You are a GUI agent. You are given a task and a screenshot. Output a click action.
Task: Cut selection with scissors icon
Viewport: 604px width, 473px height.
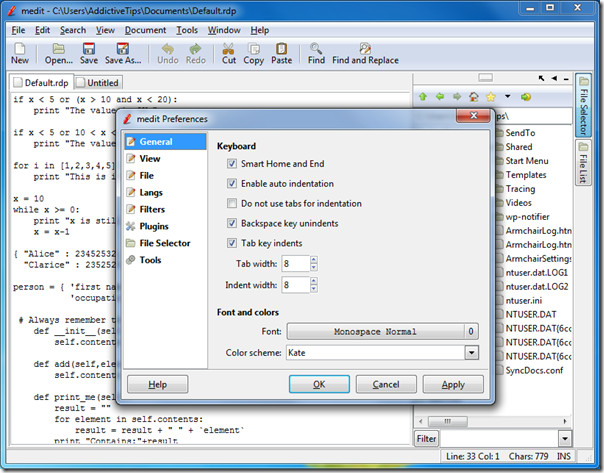[x=228, y=53]
